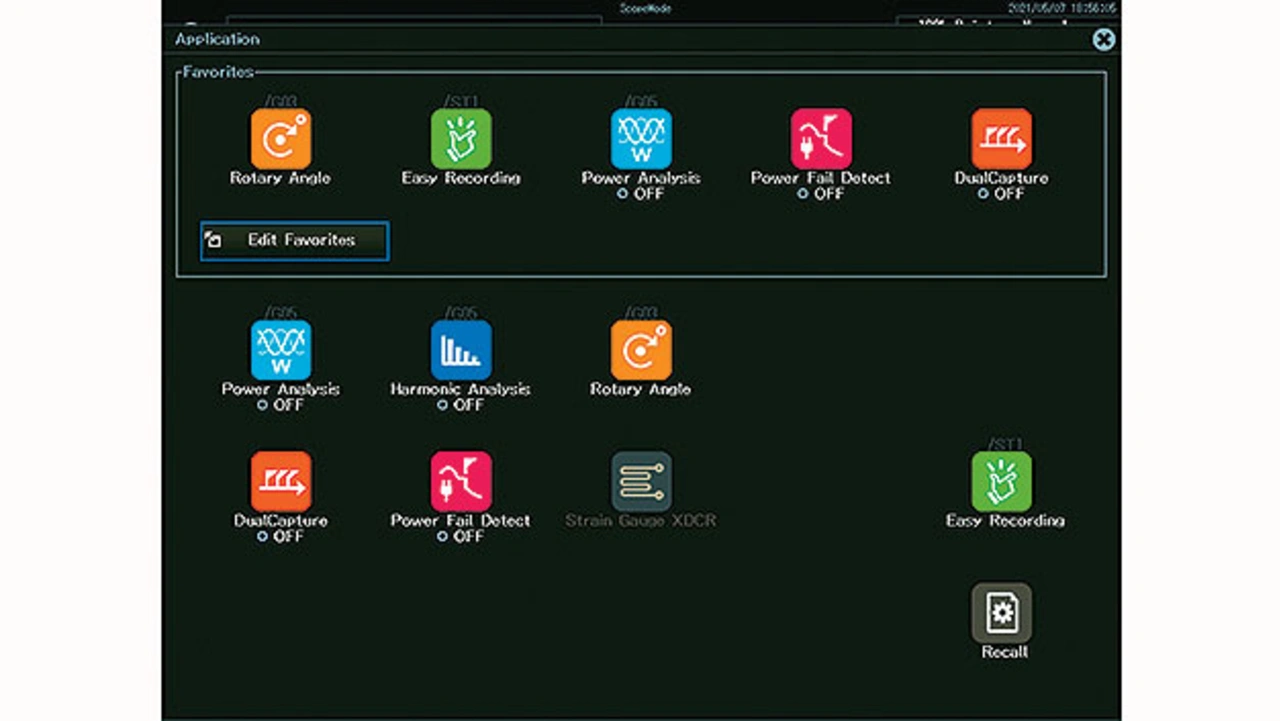Open DualCapture icon in lower application list
Viewport: 1280px width, 721px height.
[x=281, y=482]
